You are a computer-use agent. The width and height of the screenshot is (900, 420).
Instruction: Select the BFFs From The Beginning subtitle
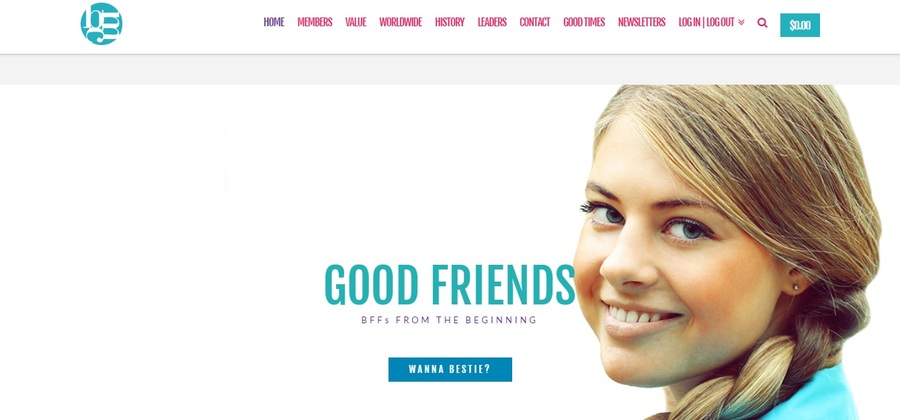click(x=449, y=320)
